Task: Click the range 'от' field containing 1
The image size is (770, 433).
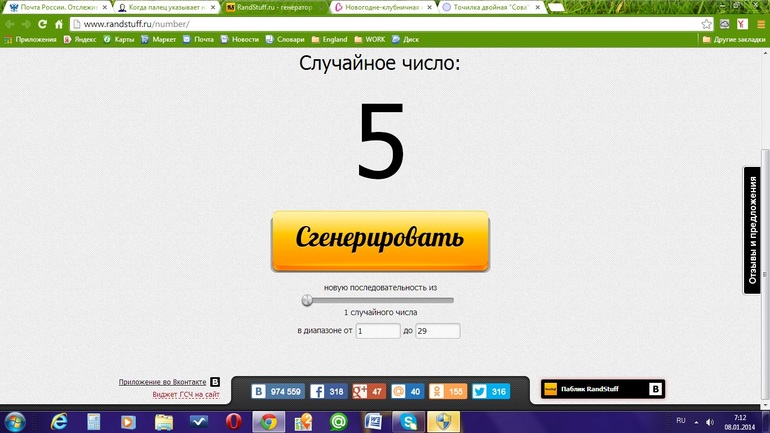Action: 378,331
